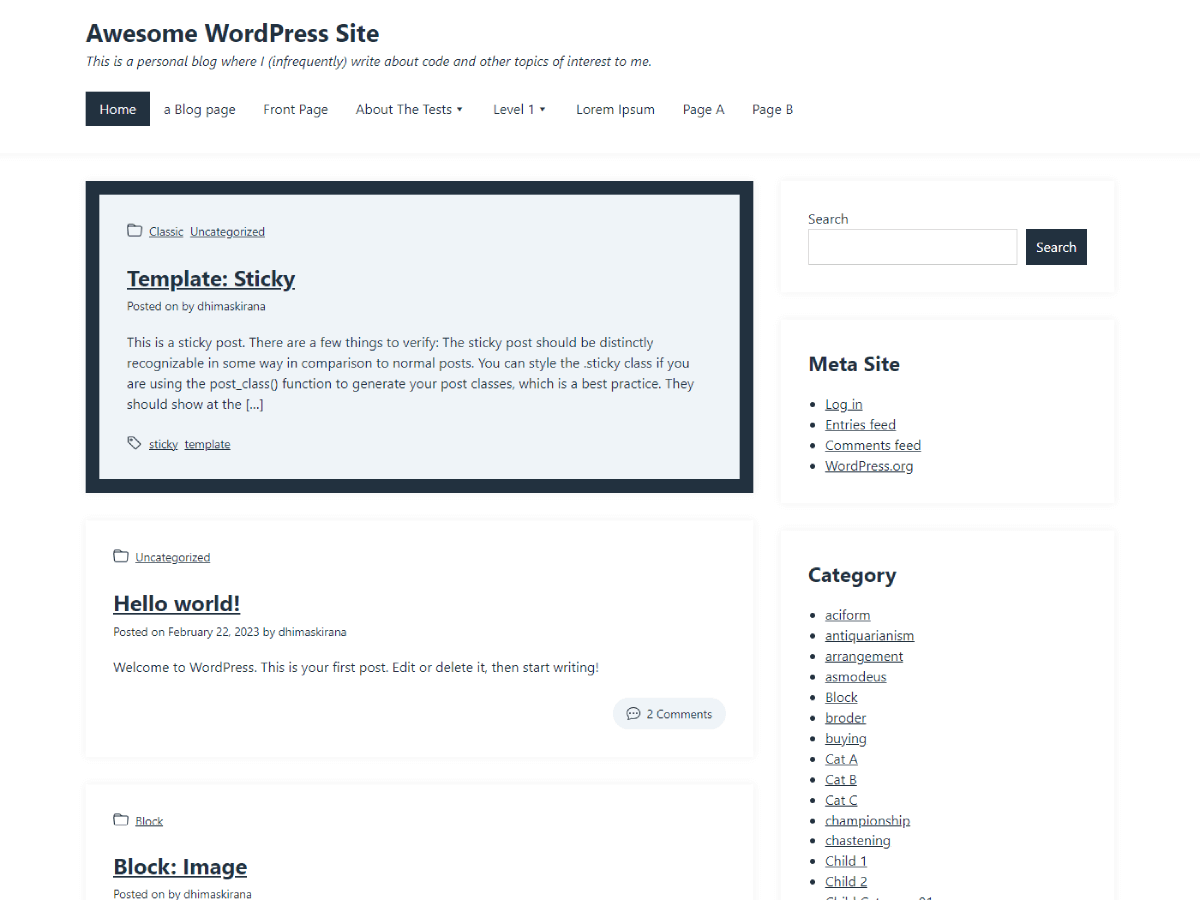The height and width of the screenshot is (900, 1200).
Task: Expand the Level 1 submenu arrow
Action: (x=543, y=110)
